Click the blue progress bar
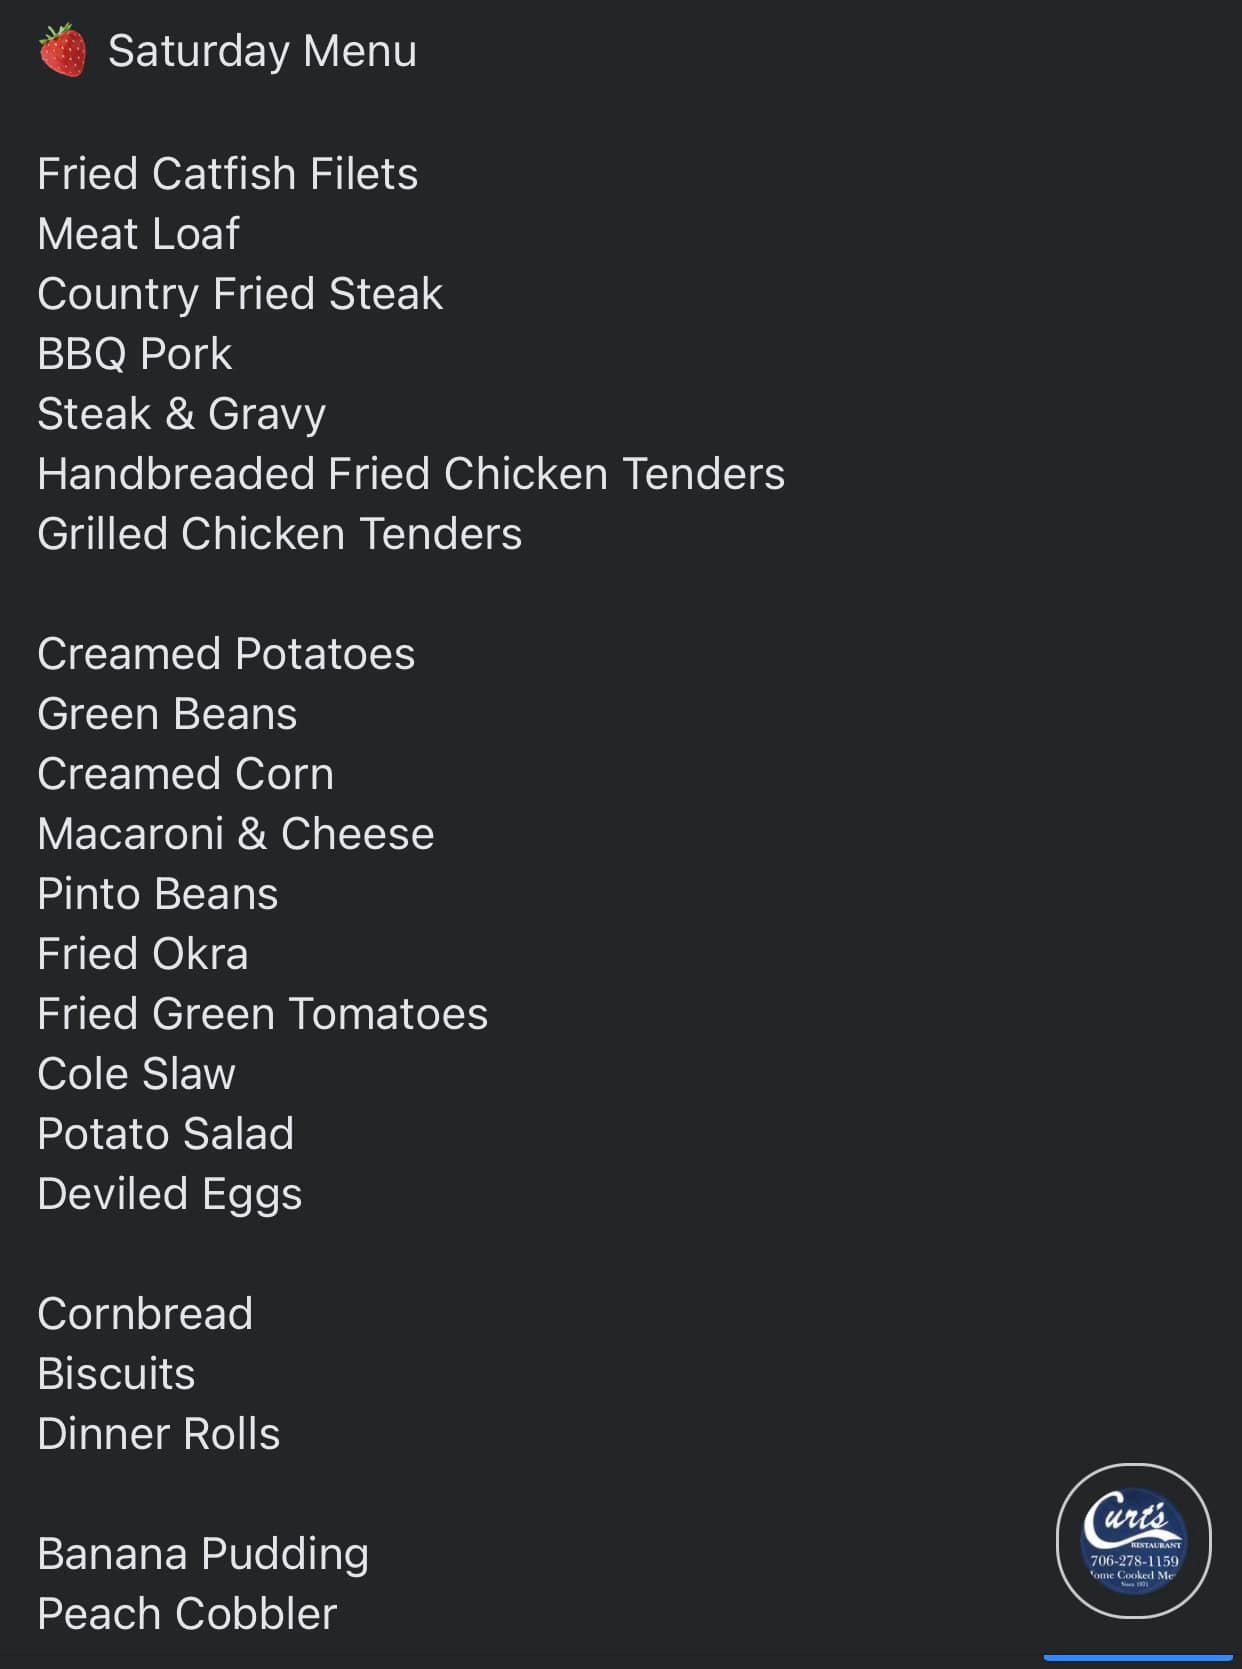Viewport: 1242px width, 1669px height. 1137,1658
